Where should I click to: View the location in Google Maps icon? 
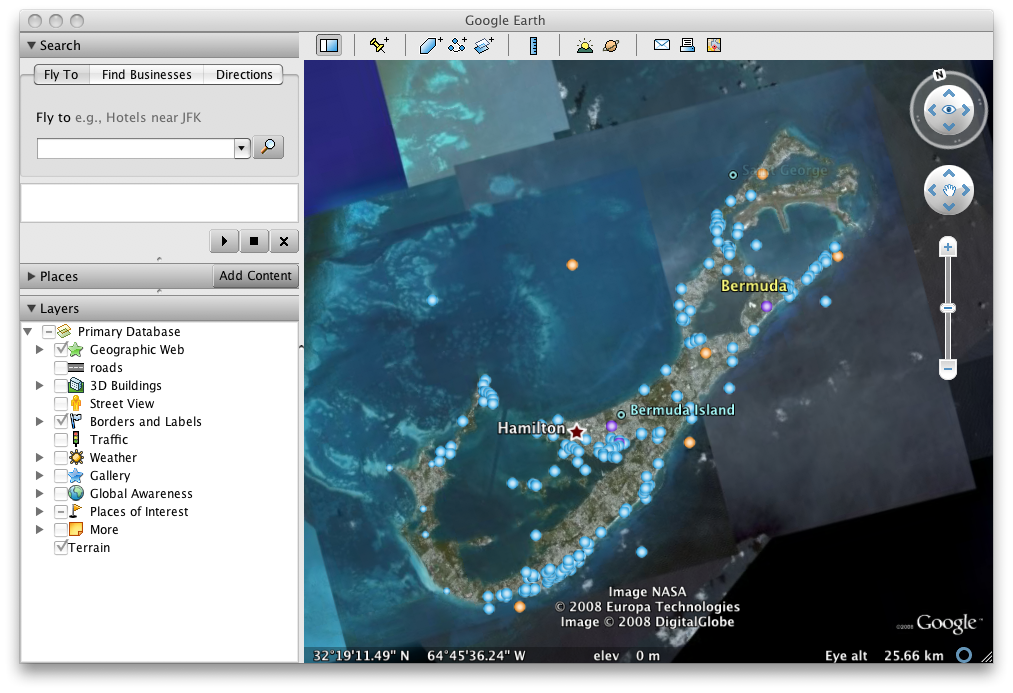714,45
